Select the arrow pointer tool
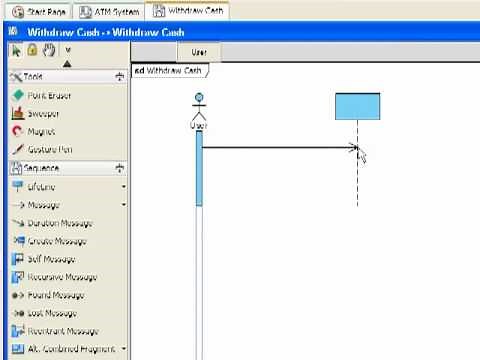Screen dimensions: 480x360 pos(16,51)
